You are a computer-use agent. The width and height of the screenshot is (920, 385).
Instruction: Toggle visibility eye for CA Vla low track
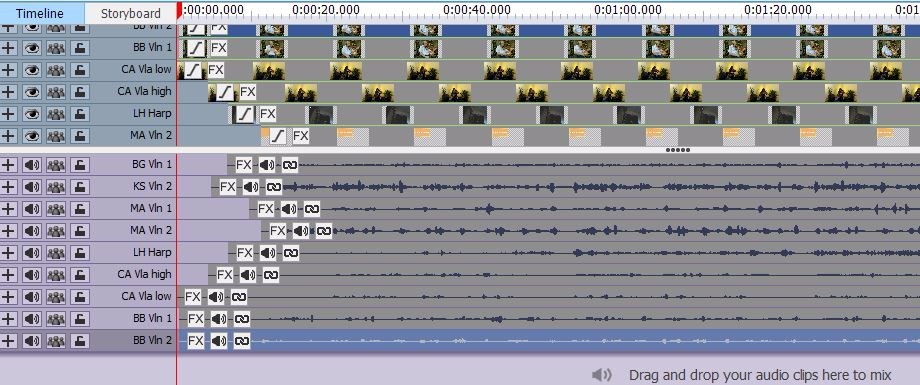click(32, 69)
